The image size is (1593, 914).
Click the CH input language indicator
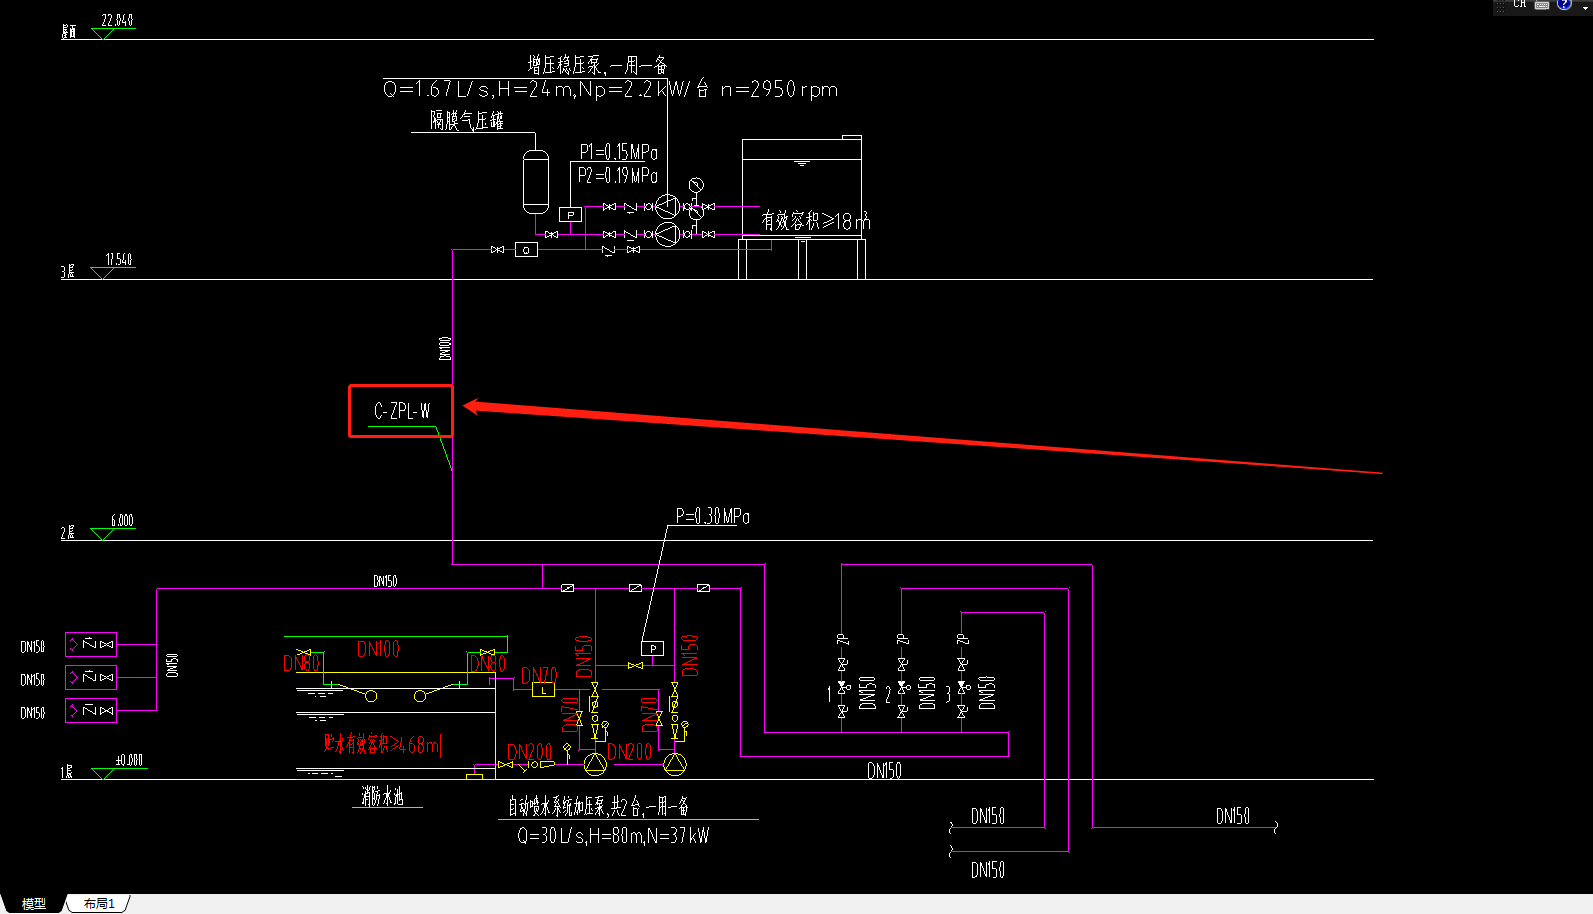pyautogui.click(x=1519, y=5)
